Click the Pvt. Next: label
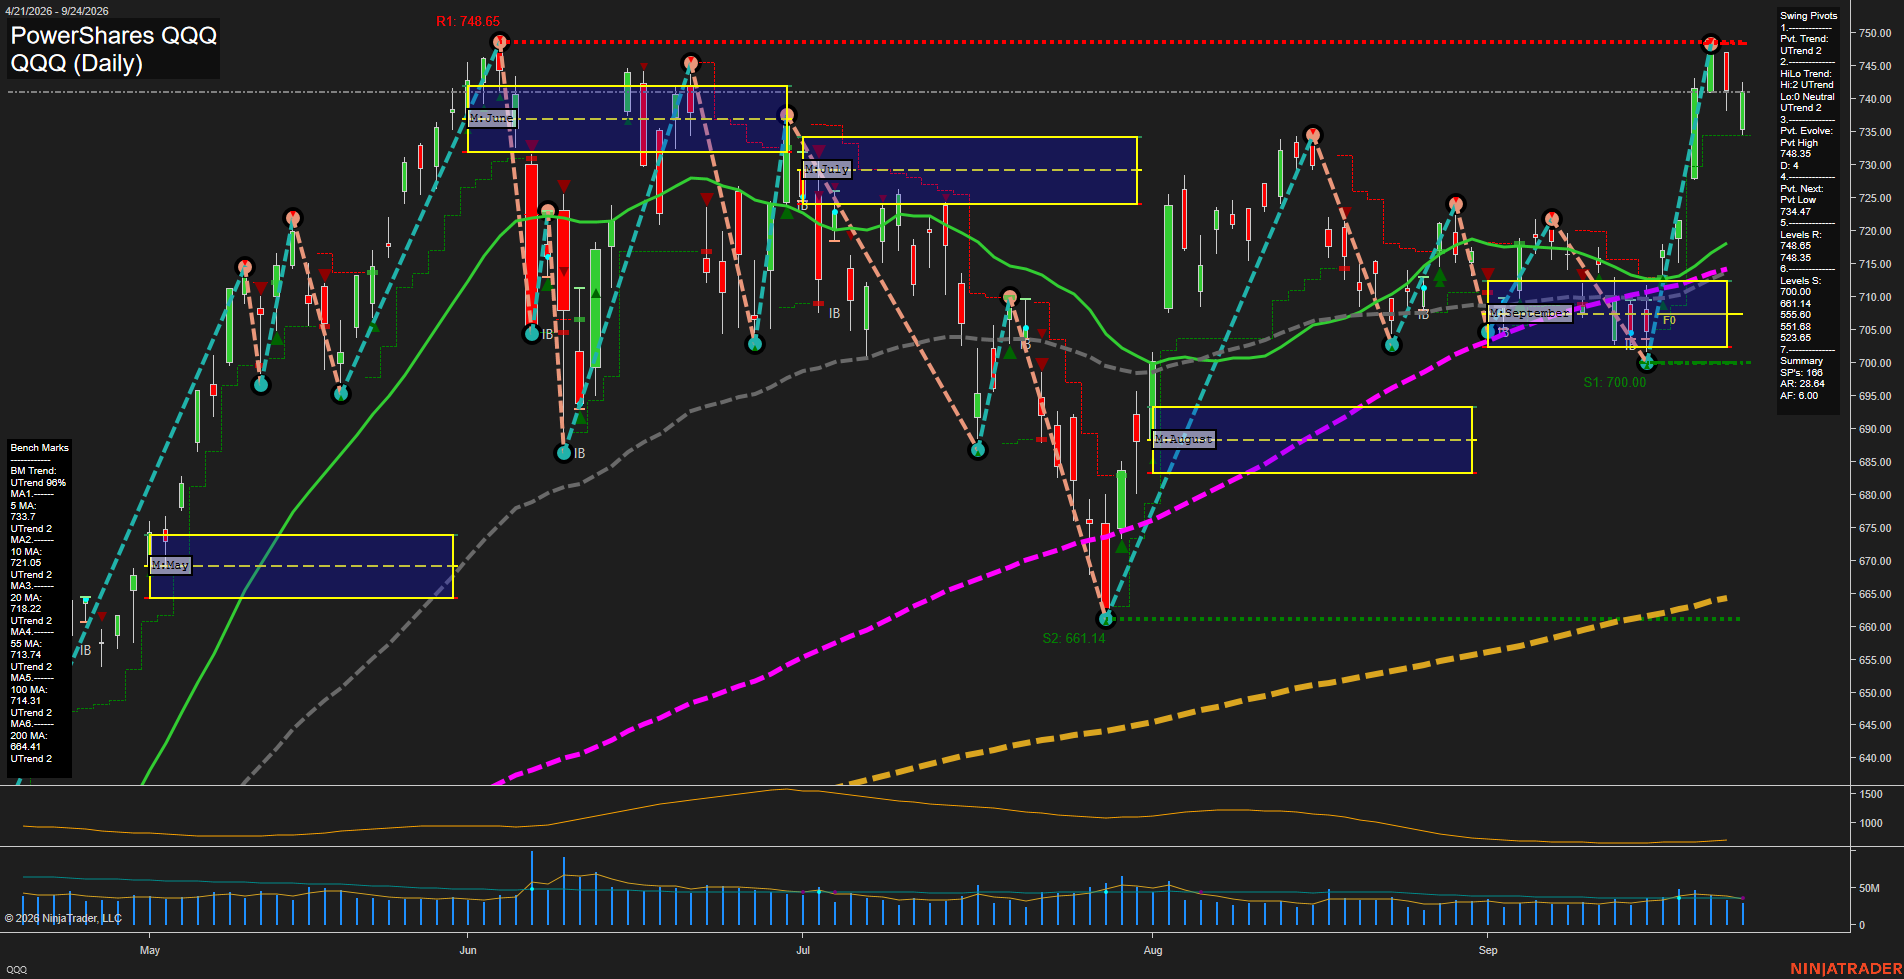Screen dimensions: 1904x979 click(x=1801, y=189)
